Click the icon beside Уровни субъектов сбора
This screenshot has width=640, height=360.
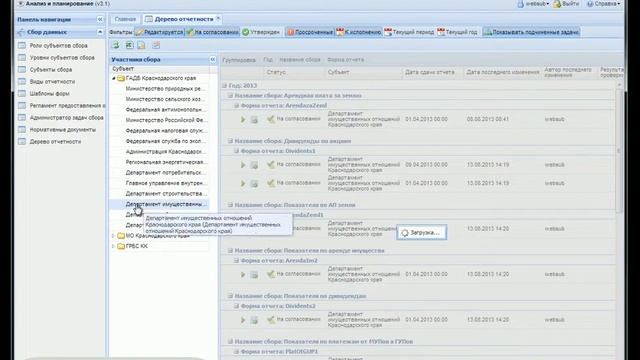pyautogui.click(x=22, y=58)
